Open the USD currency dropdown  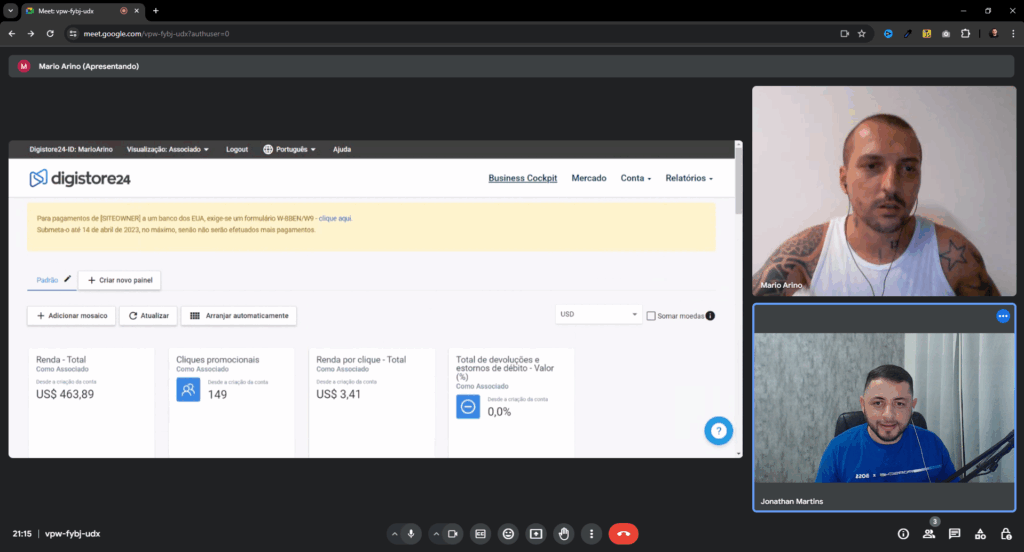[x=598, y=315]
